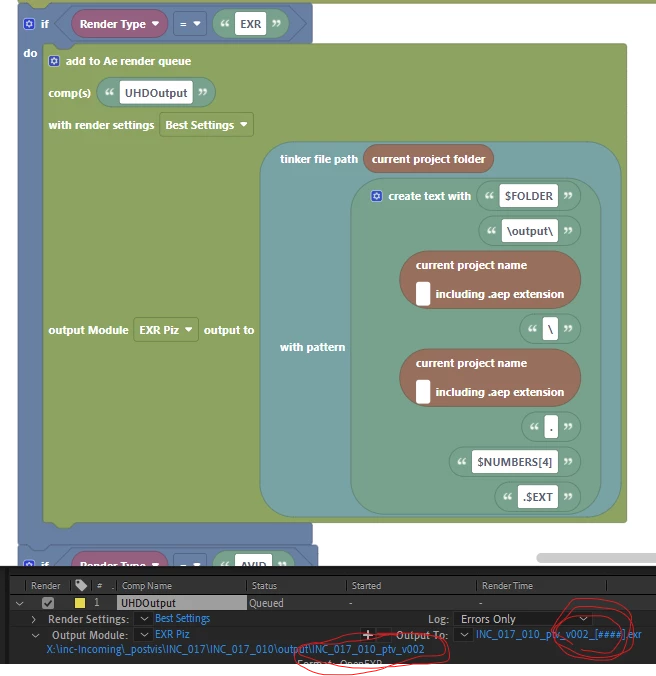The width and height of the screenshot is (656, 676).
Task: Click the Render Time column header
Action: 507,585
